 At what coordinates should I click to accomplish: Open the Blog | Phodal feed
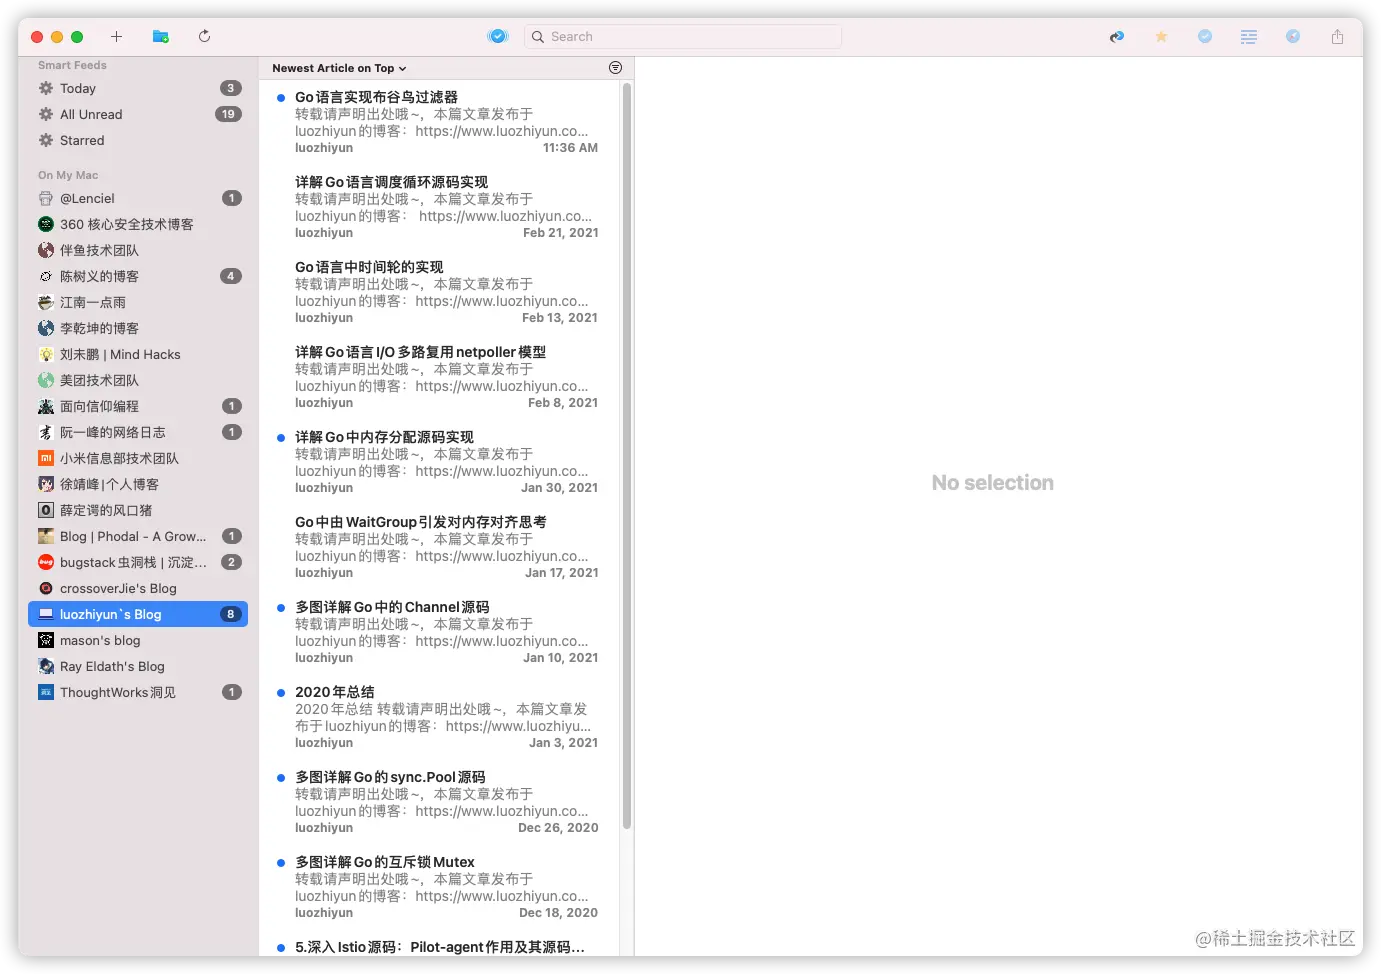[x=138, y=536]
